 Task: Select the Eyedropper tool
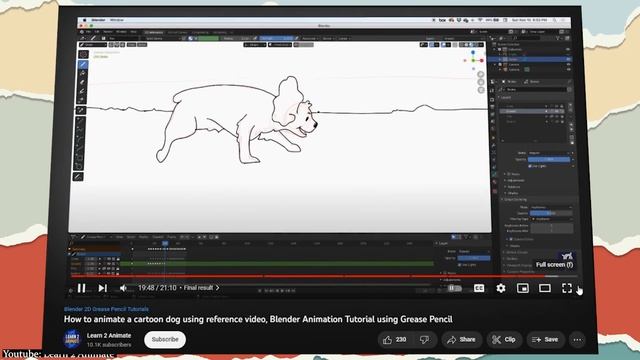(x=80, y=110)
